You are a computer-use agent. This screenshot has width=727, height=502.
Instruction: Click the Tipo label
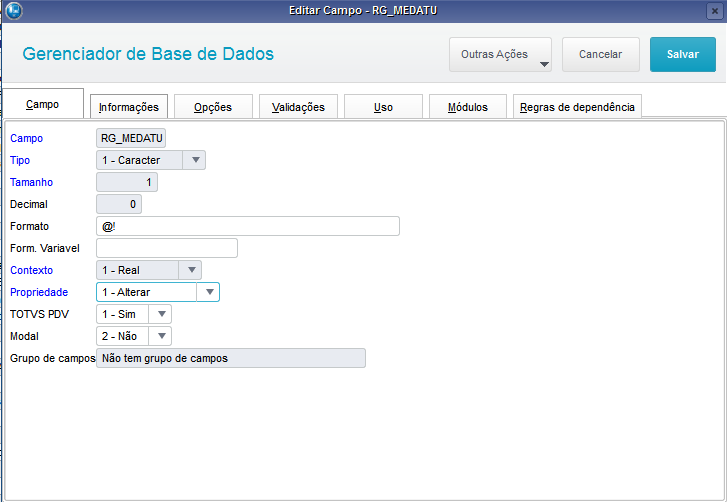pos(20,160)
